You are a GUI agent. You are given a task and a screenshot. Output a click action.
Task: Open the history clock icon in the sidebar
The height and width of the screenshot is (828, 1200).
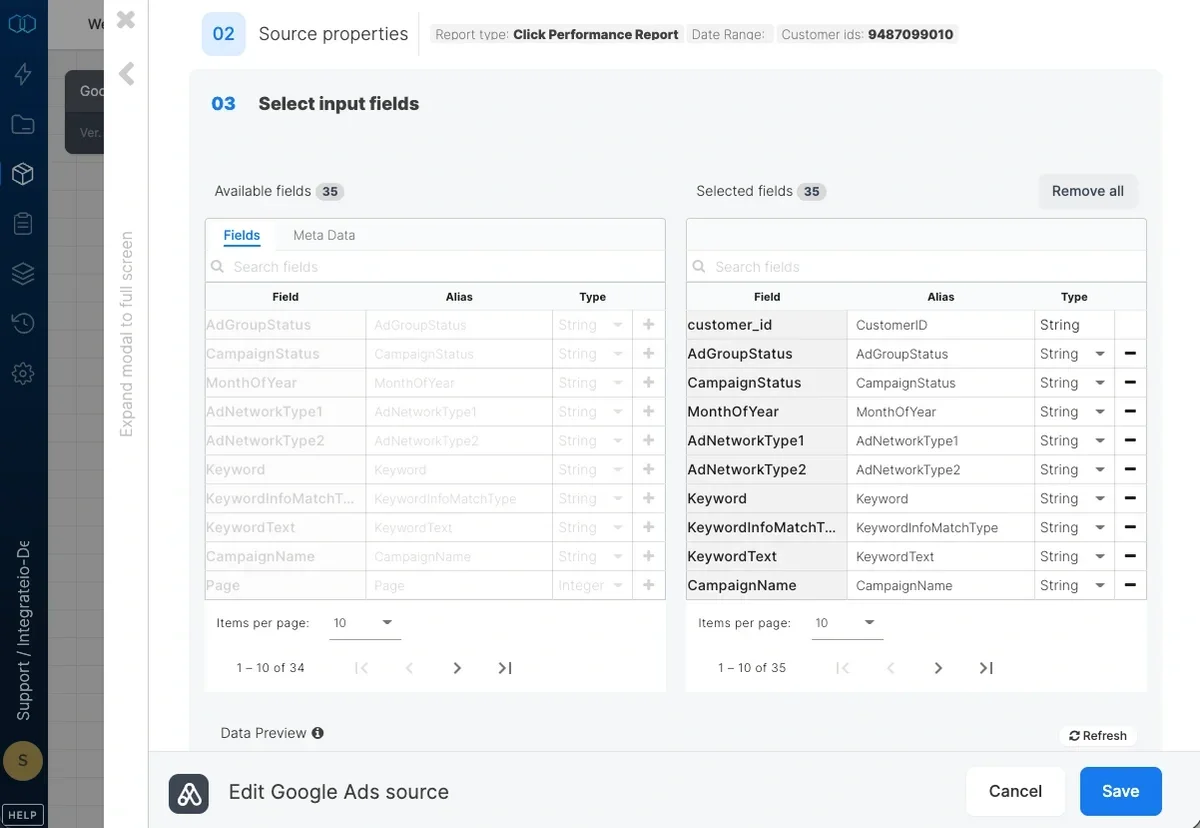pyautogui.click(x=23, y=323)
